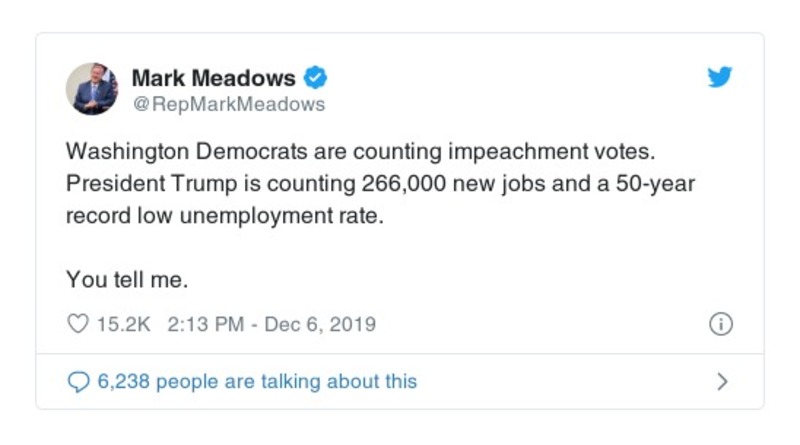Click the Twitter bird logo

[720, 78]
